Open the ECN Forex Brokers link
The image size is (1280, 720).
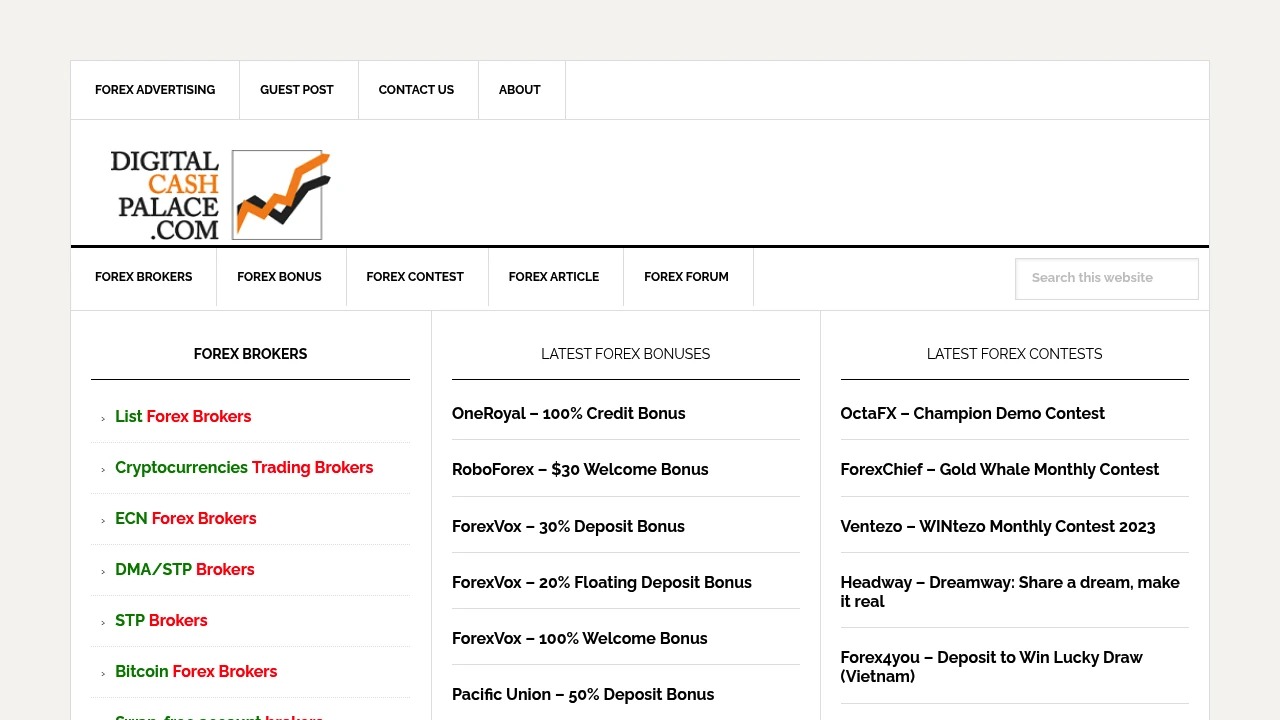pyautogui.click(x=186, y=519)
